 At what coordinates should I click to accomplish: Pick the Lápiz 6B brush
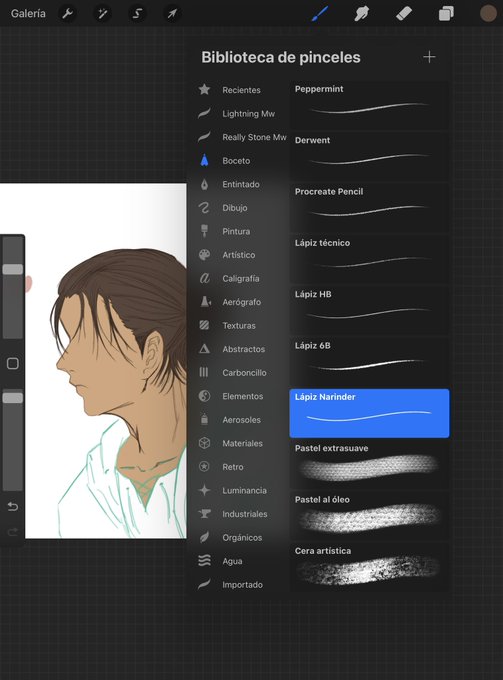(369, 362)
